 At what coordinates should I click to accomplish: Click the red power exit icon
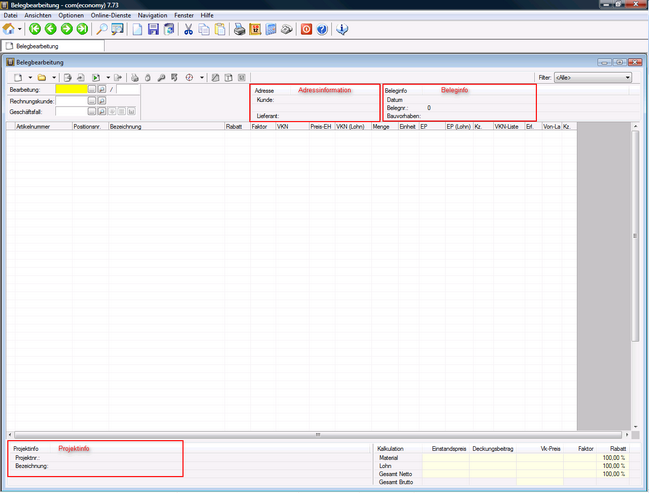tap(306, 29)
